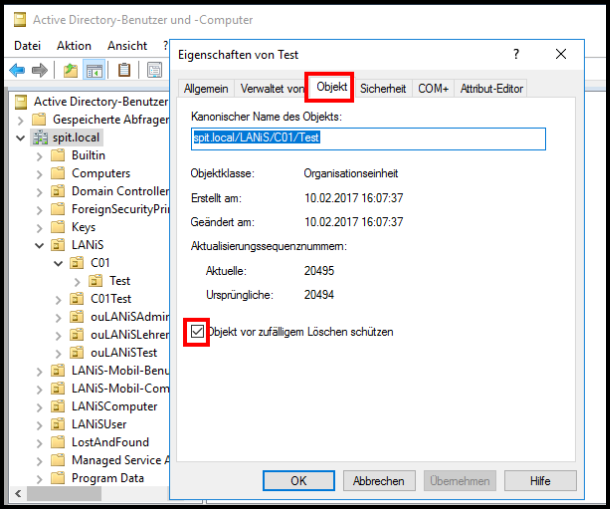This screenshot has width=610, height=509.
Task: Click the Up one level folder icon
Action: [x=70, y=70]
